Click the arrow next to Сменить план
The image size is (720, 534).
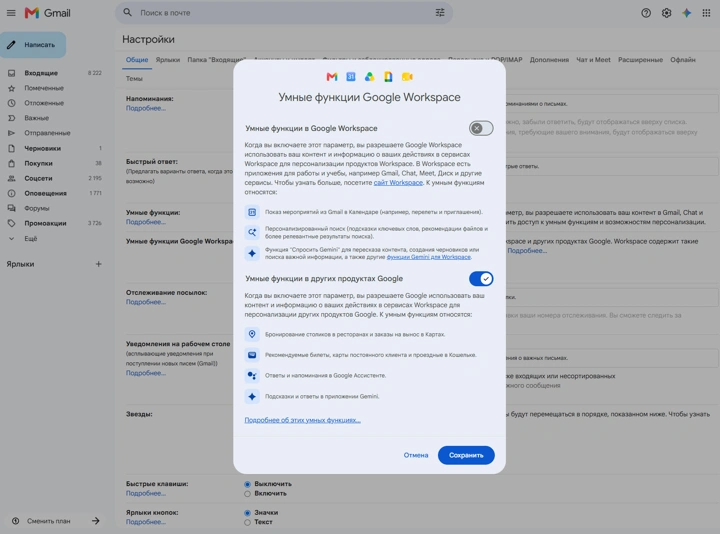coord(96,521)
